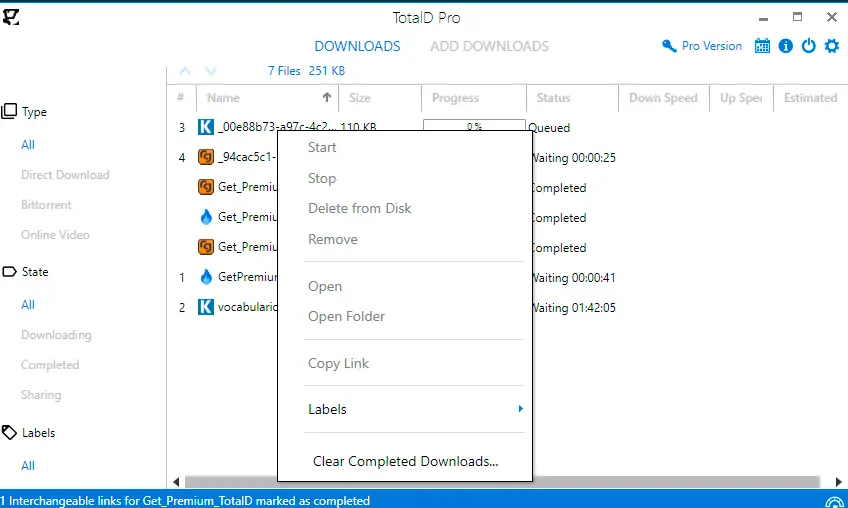Click the status bar interchangeable links message

coord(185,501)
